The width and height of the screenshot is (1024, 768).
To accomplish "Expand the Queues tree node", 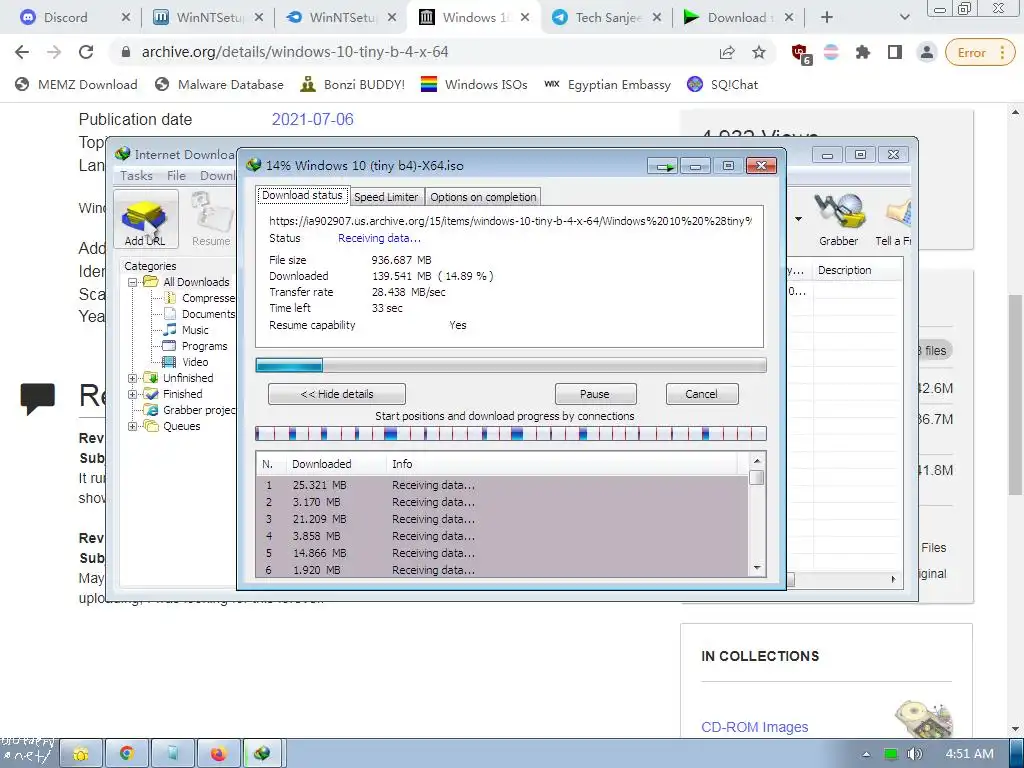I will coord(133,426).
